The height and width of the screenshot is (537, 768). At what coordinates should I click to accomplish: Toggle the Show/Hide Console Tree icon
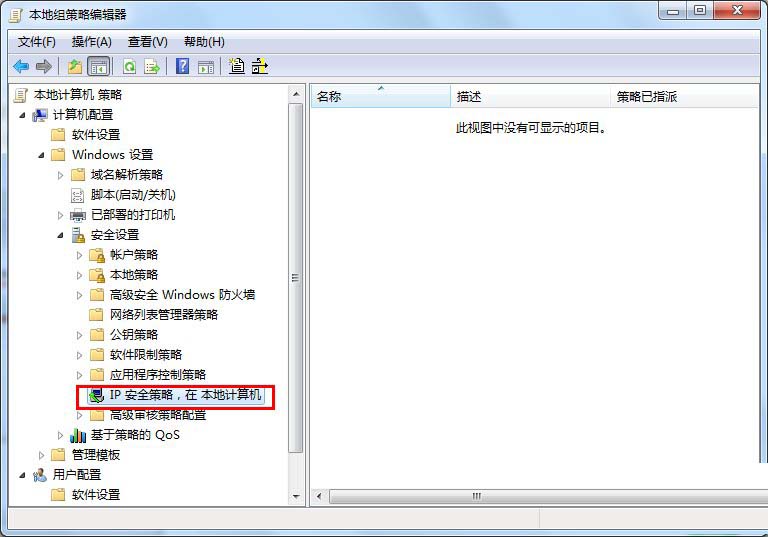tap(98, 66)
